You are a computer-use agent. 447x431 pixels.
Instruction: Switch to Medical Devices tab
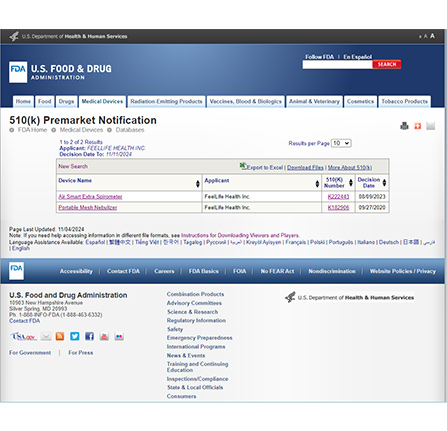point(102,102)
